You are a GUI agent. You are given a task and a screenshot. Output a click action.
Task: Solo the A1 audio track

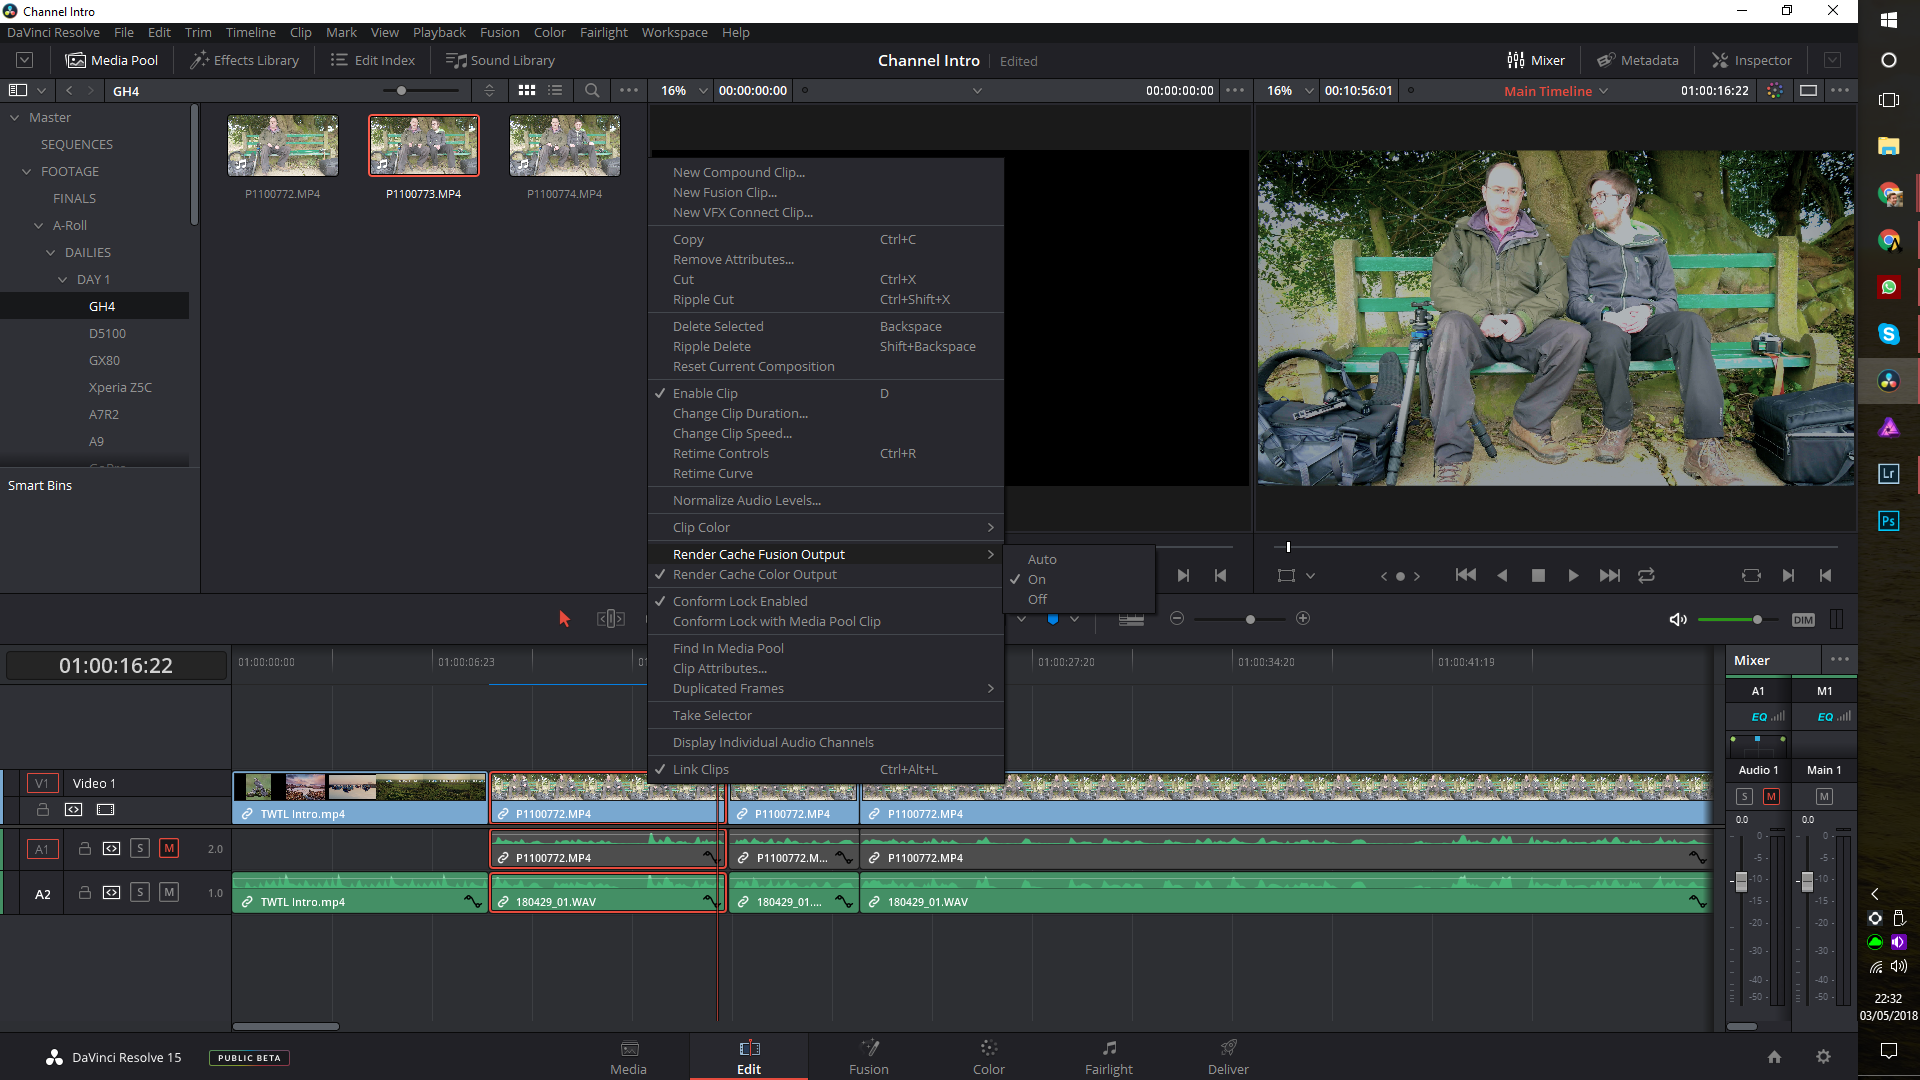pyautogui.click(x=140, y=848)
